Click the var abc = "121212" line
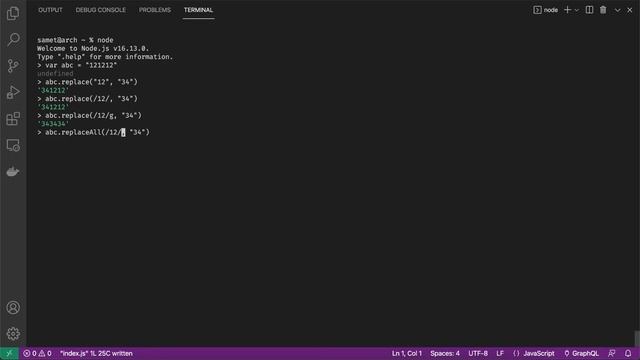This screenshot has height=360, width=640. 77,65
